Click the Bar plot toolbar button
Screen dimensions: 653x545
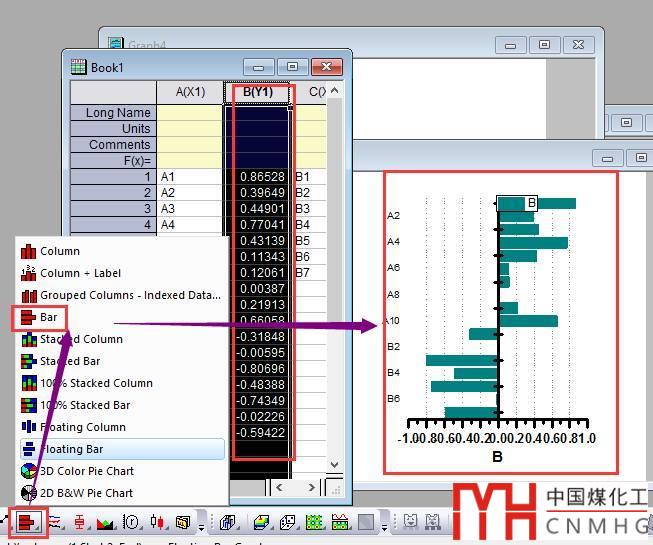27,522
